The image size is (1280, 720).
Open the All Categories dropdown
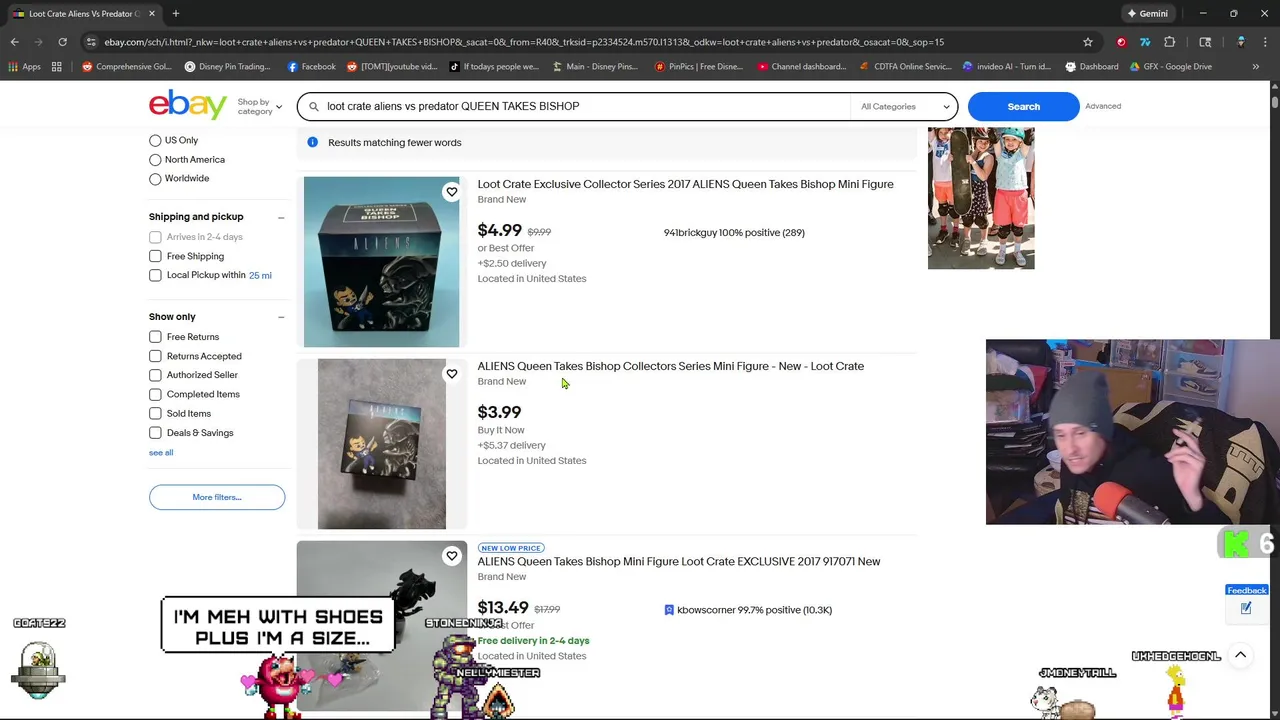pos(904,106)
